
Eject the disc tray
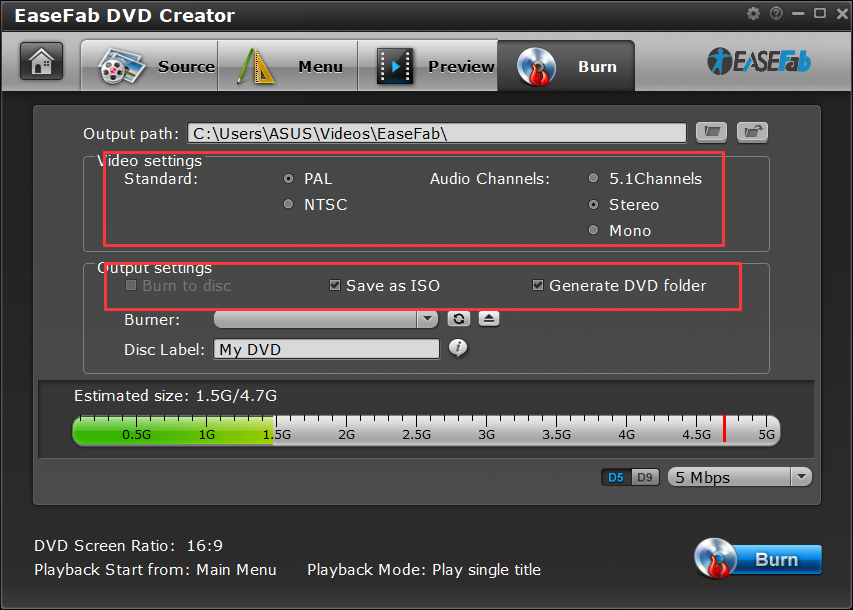(x=488, y=319)
